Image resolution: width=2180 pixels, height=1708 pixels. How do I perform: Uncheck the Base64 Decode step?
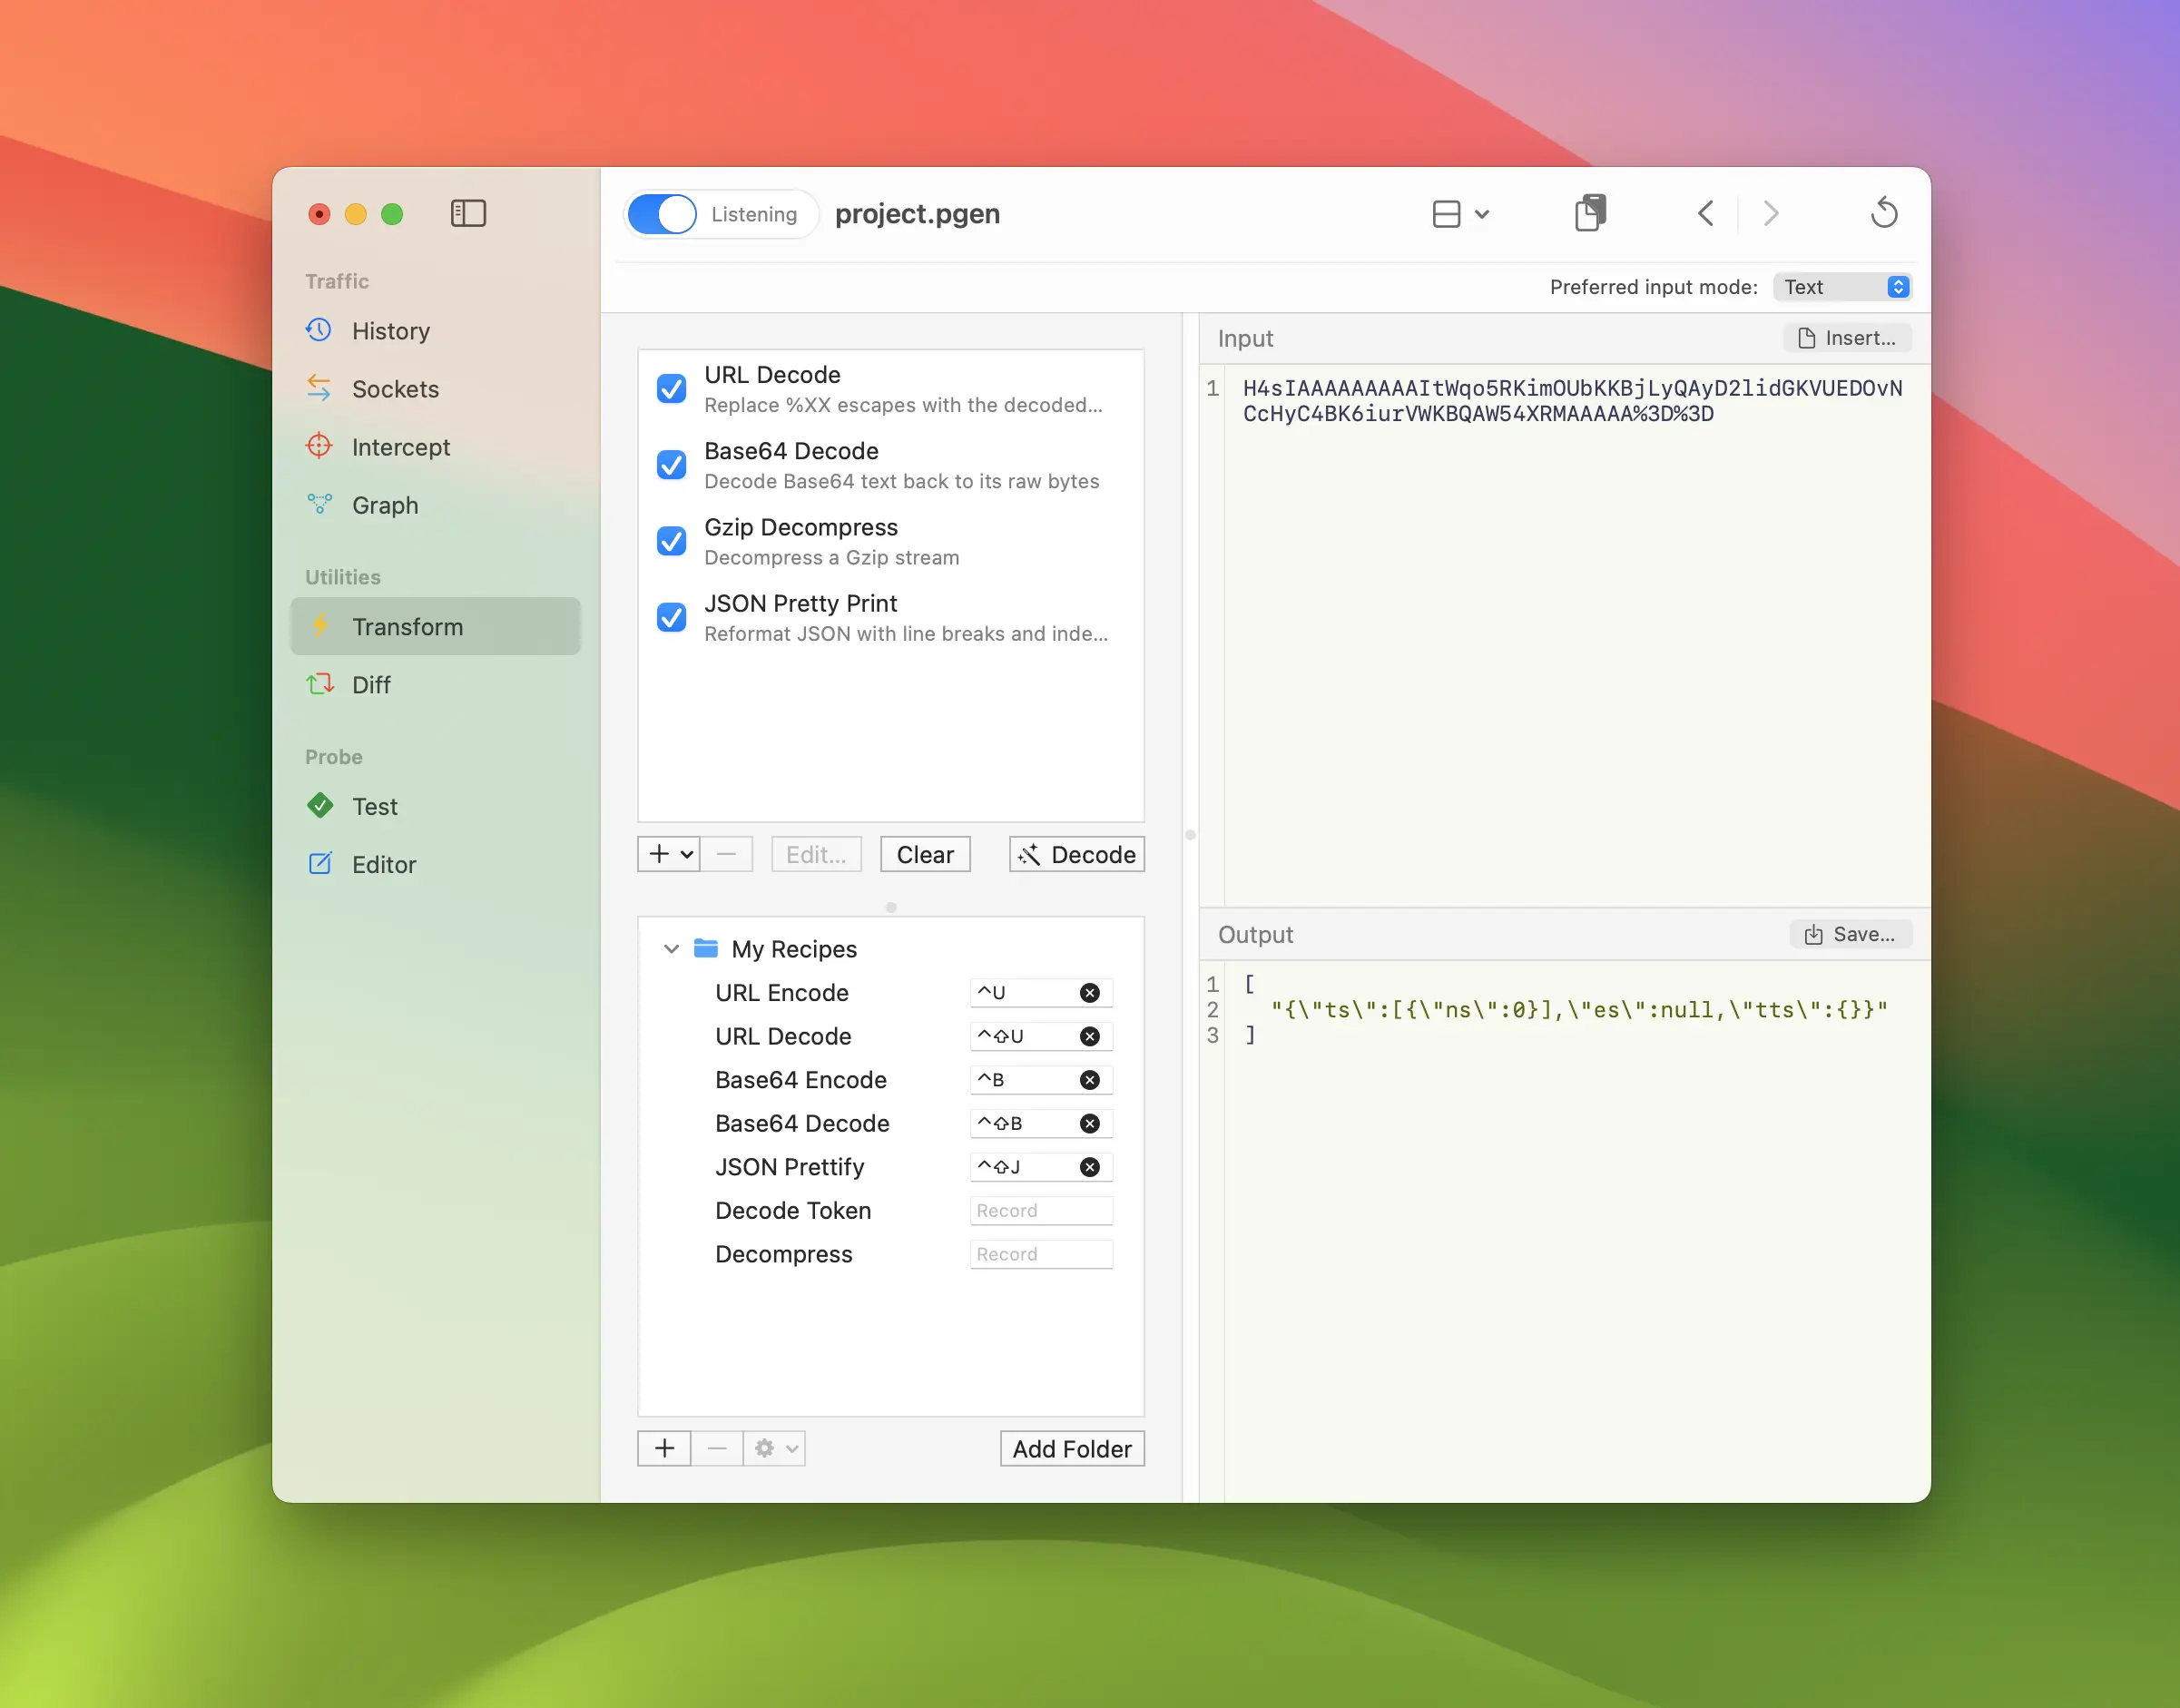tap(671, 464)
